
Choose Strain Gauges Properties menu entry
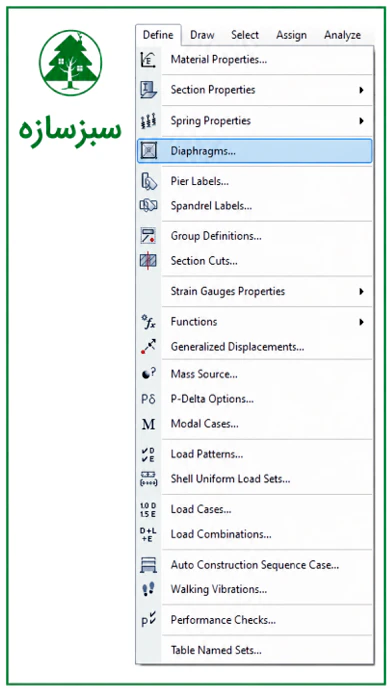click(255, 291)
